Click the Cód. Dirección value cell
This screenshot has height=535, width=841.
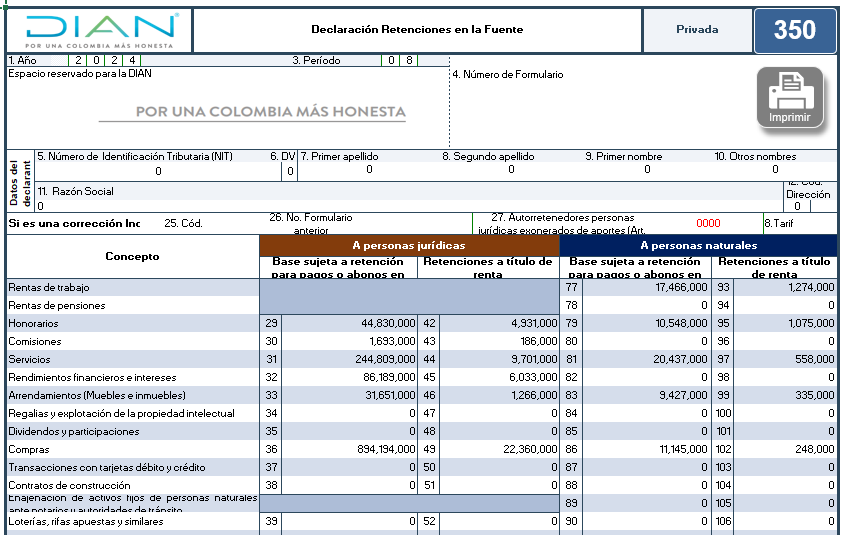tap(797, 206)
